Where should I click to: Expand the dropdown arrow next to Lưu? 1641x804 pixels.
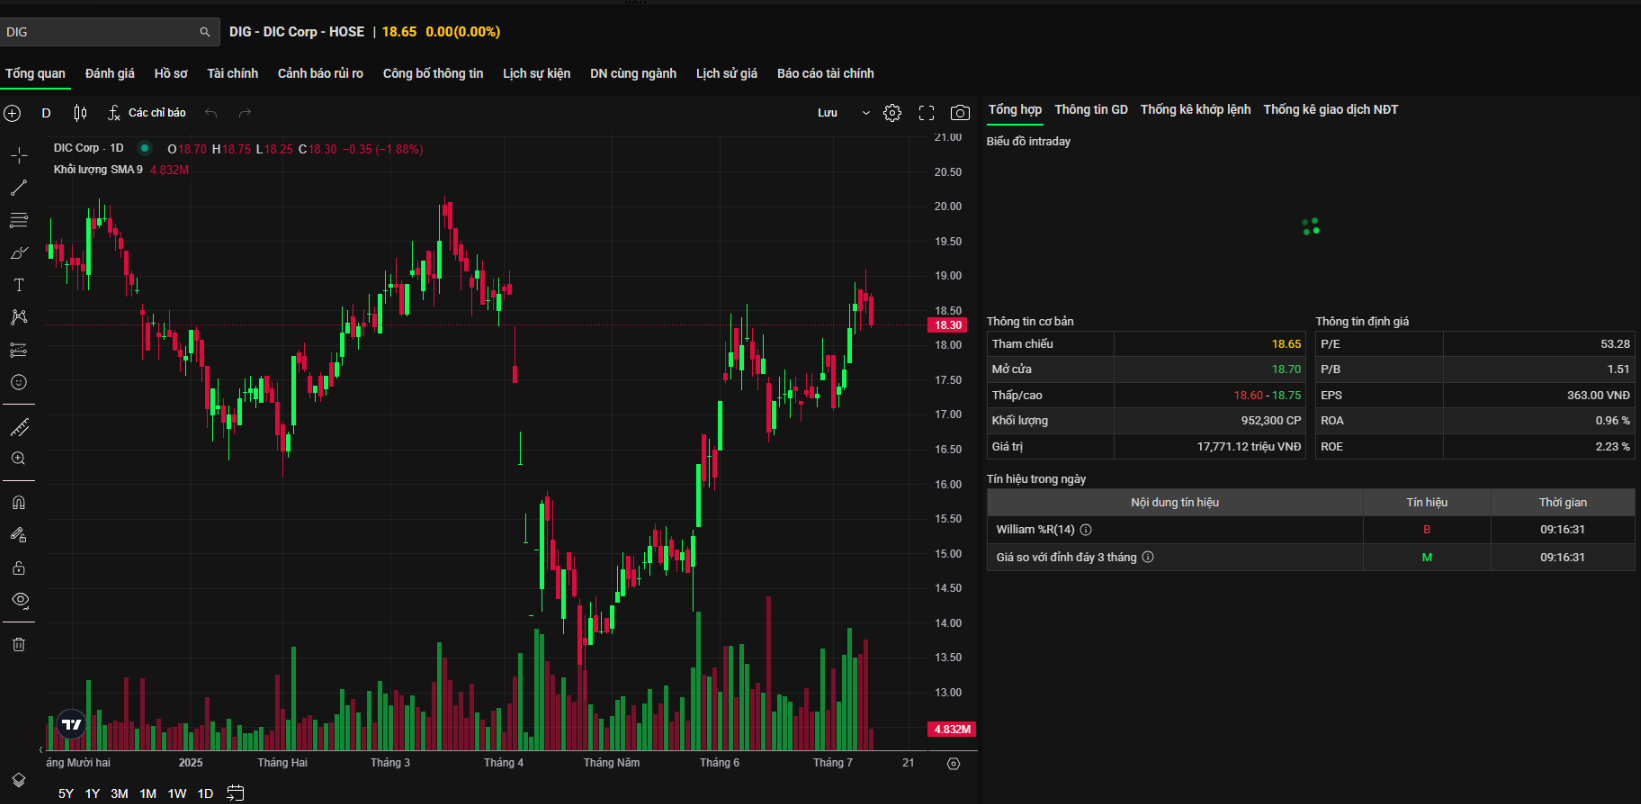(x=866, y=113)
